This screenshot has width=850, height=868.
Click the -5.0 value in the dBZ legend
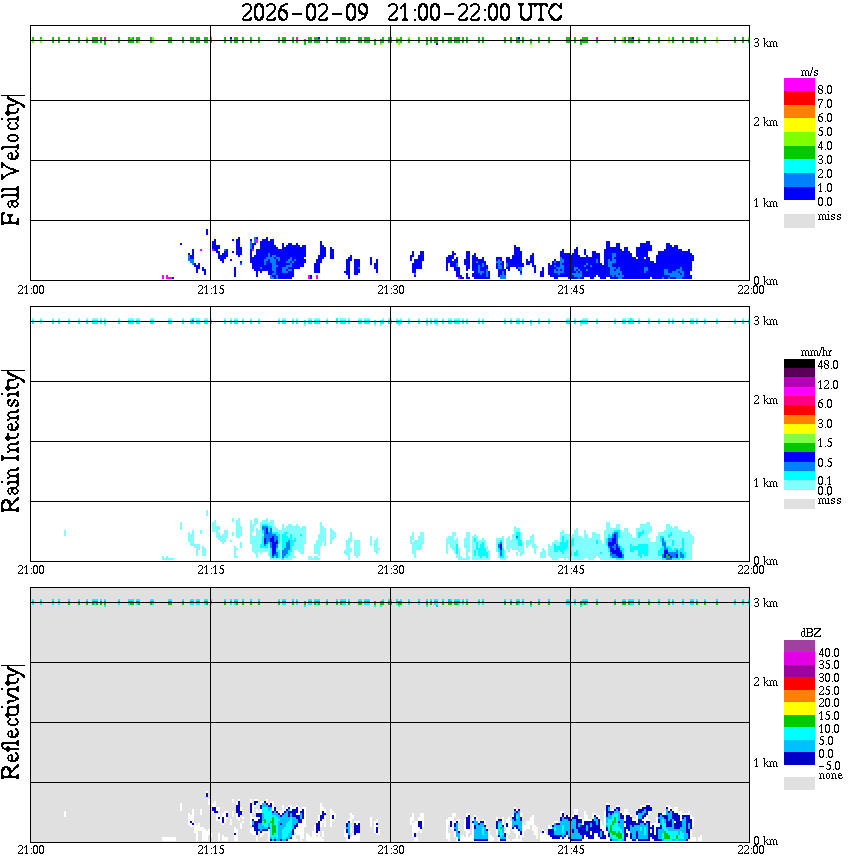(x=829, y=766)
